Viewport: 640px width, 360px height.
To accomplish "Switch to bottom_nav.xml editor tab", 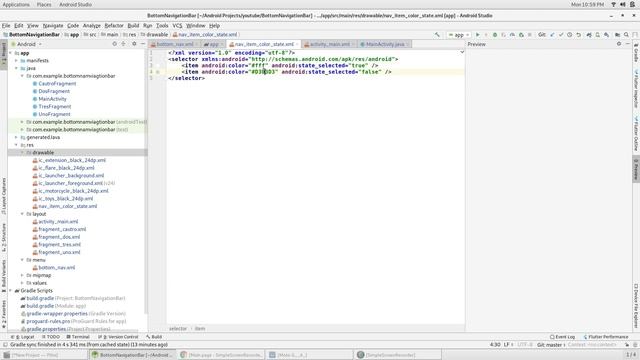I will click(x=175, y=44).
